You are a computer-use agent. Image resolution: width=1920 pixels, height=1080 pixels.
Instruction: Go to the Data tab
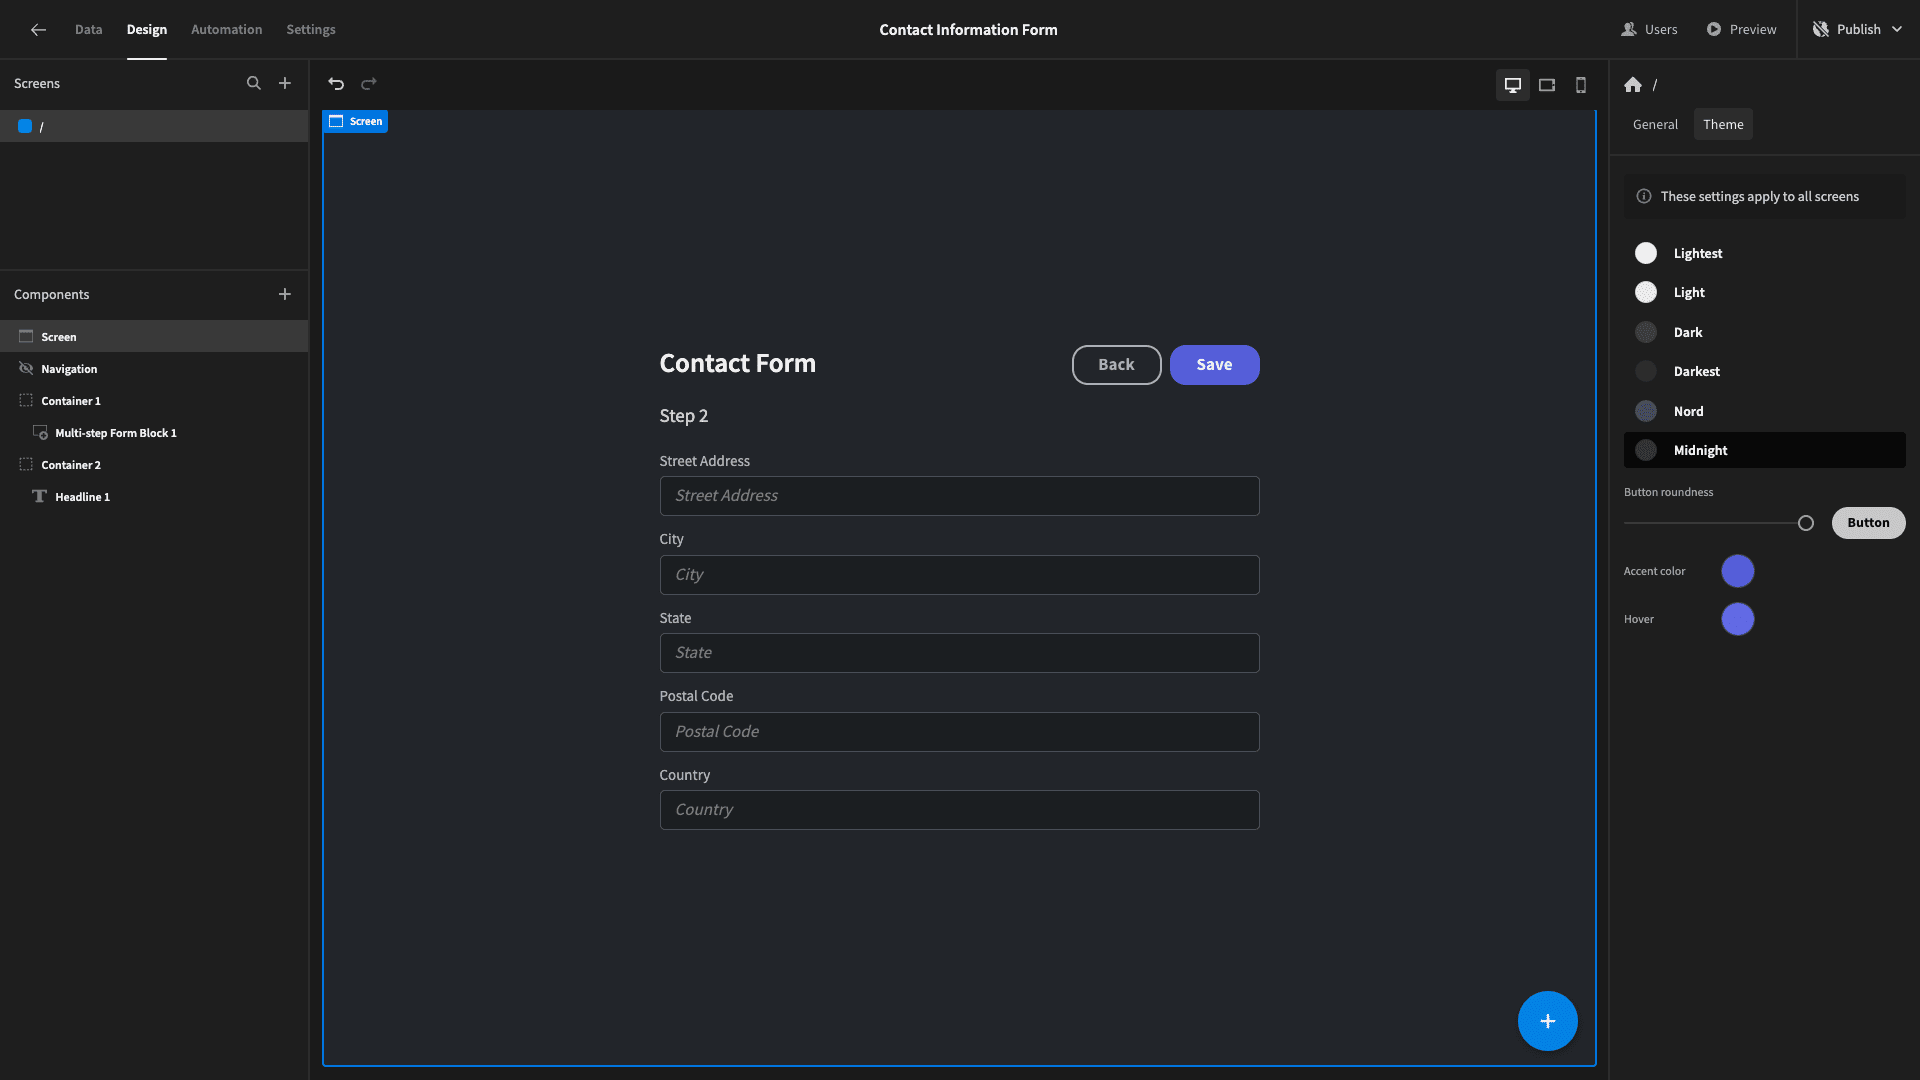pyautogui.click(x=88, y=30)
